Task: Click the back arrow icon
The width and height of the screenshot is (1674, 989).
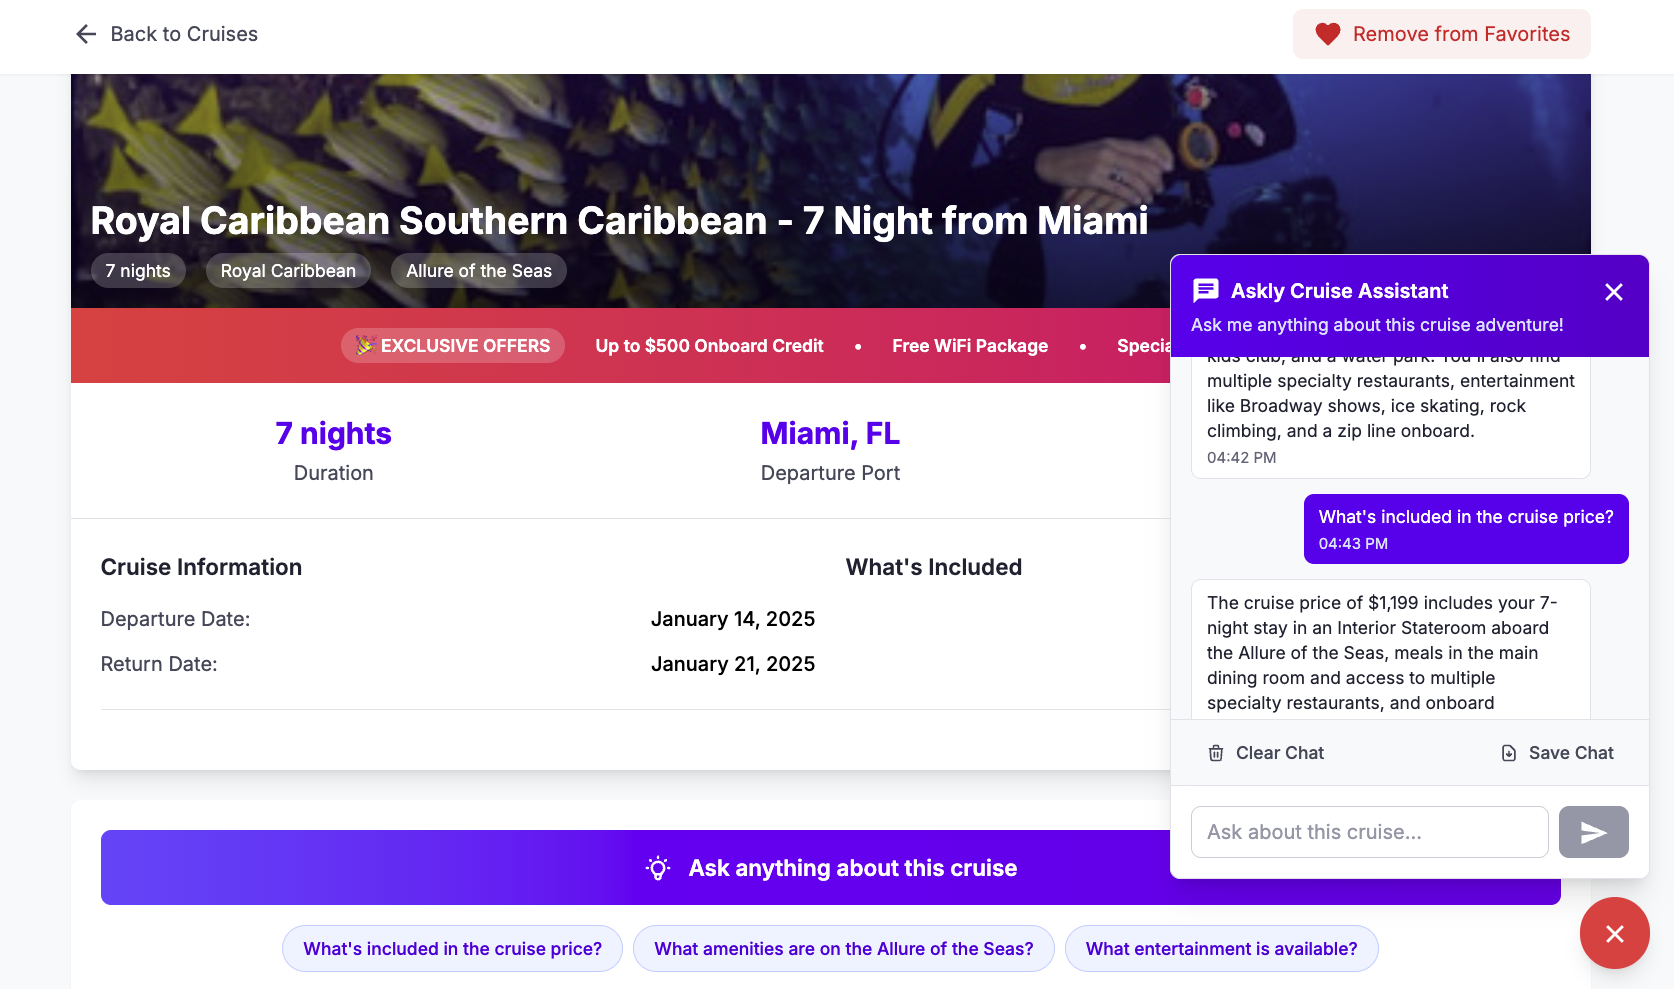Action: click(x=86, y=34)
